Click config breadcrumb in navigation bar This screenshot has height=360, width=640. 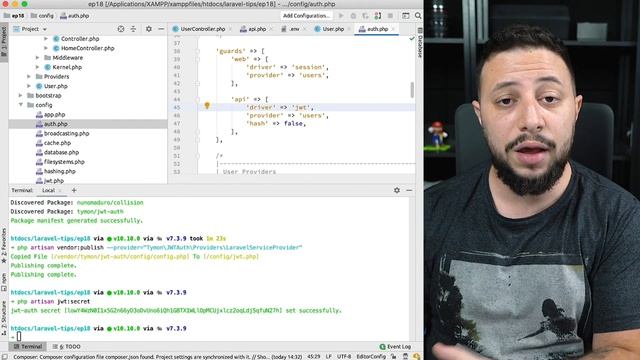point(42,16)
